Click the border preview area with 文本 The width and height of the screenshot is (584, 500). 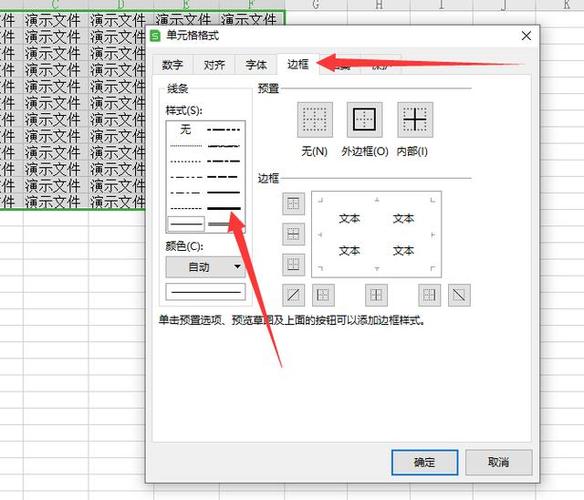pos(376,234)
